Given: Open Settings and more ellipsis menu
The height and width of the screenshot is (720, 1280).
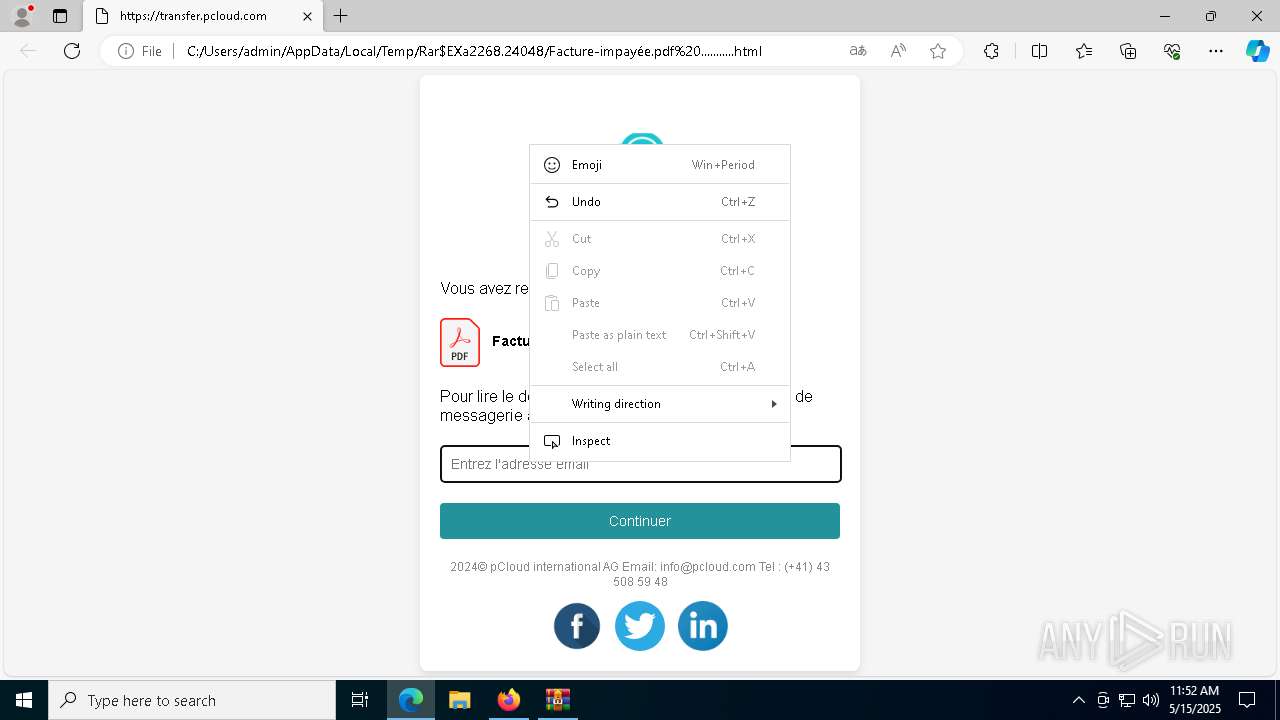Looking at the screenshot, I should click(x=1216, y=51).
